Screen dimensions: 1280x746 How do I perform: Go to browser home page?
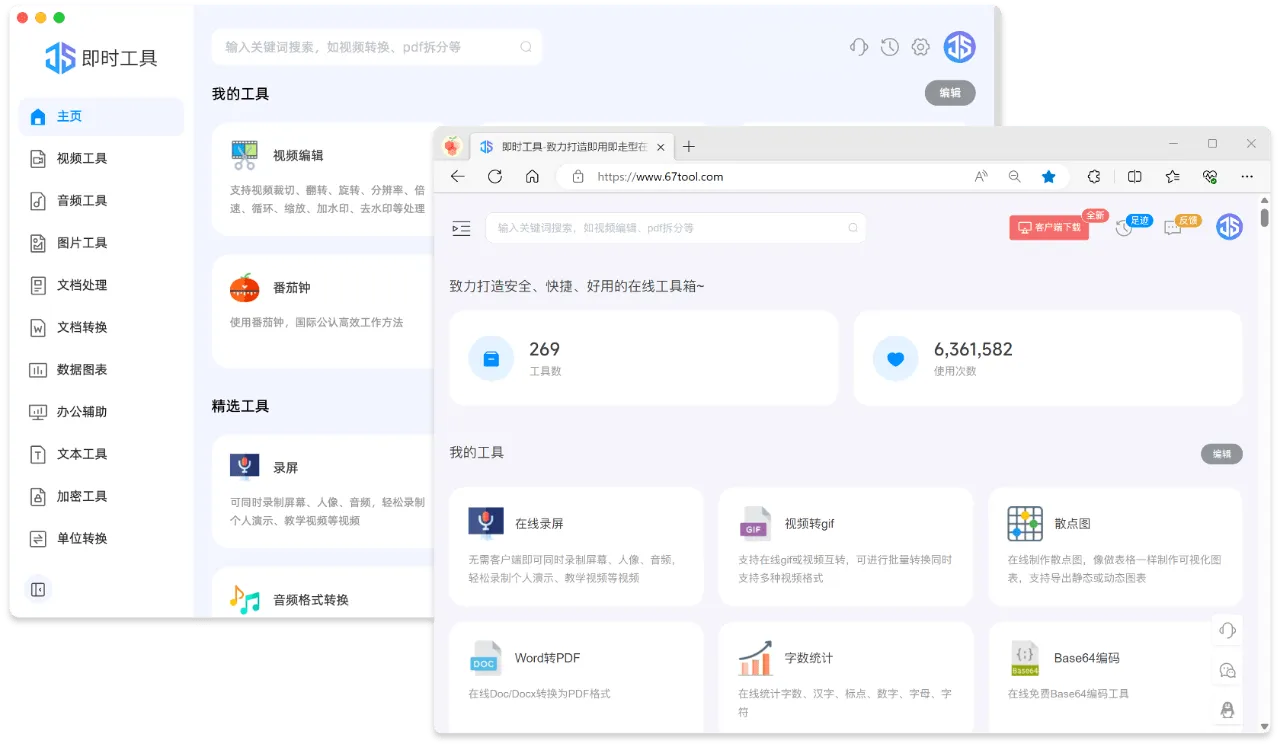tap(532, 177)
